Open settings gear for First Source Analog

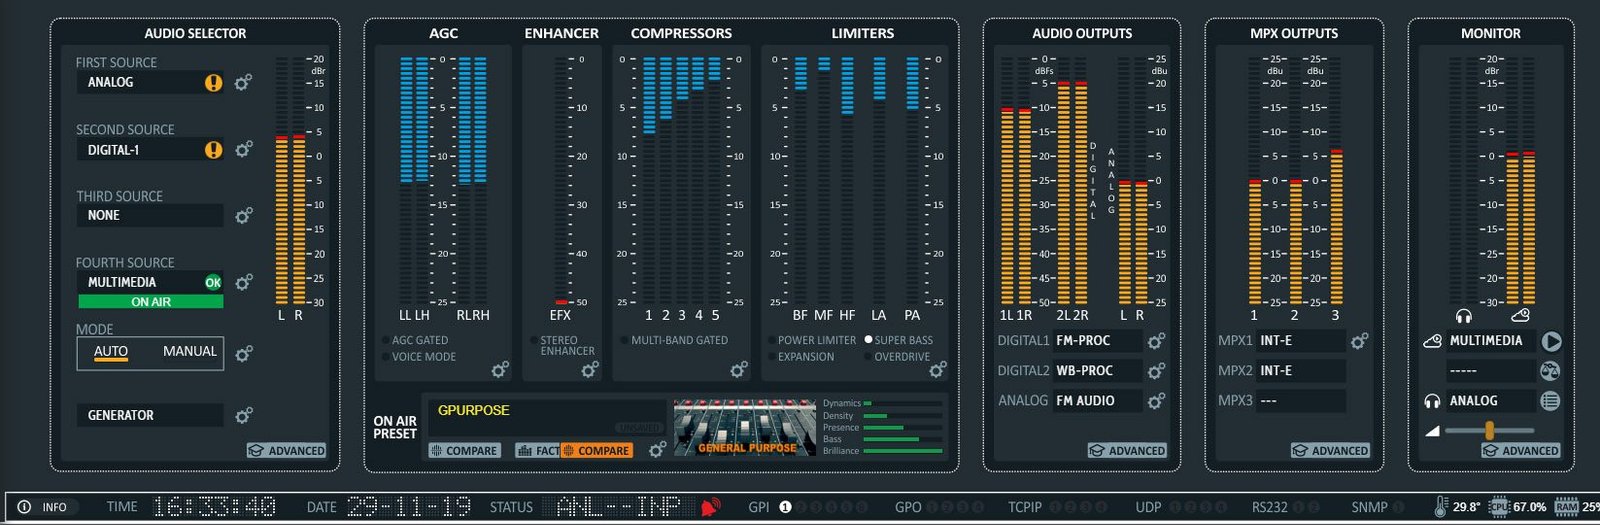coord(243,82)
